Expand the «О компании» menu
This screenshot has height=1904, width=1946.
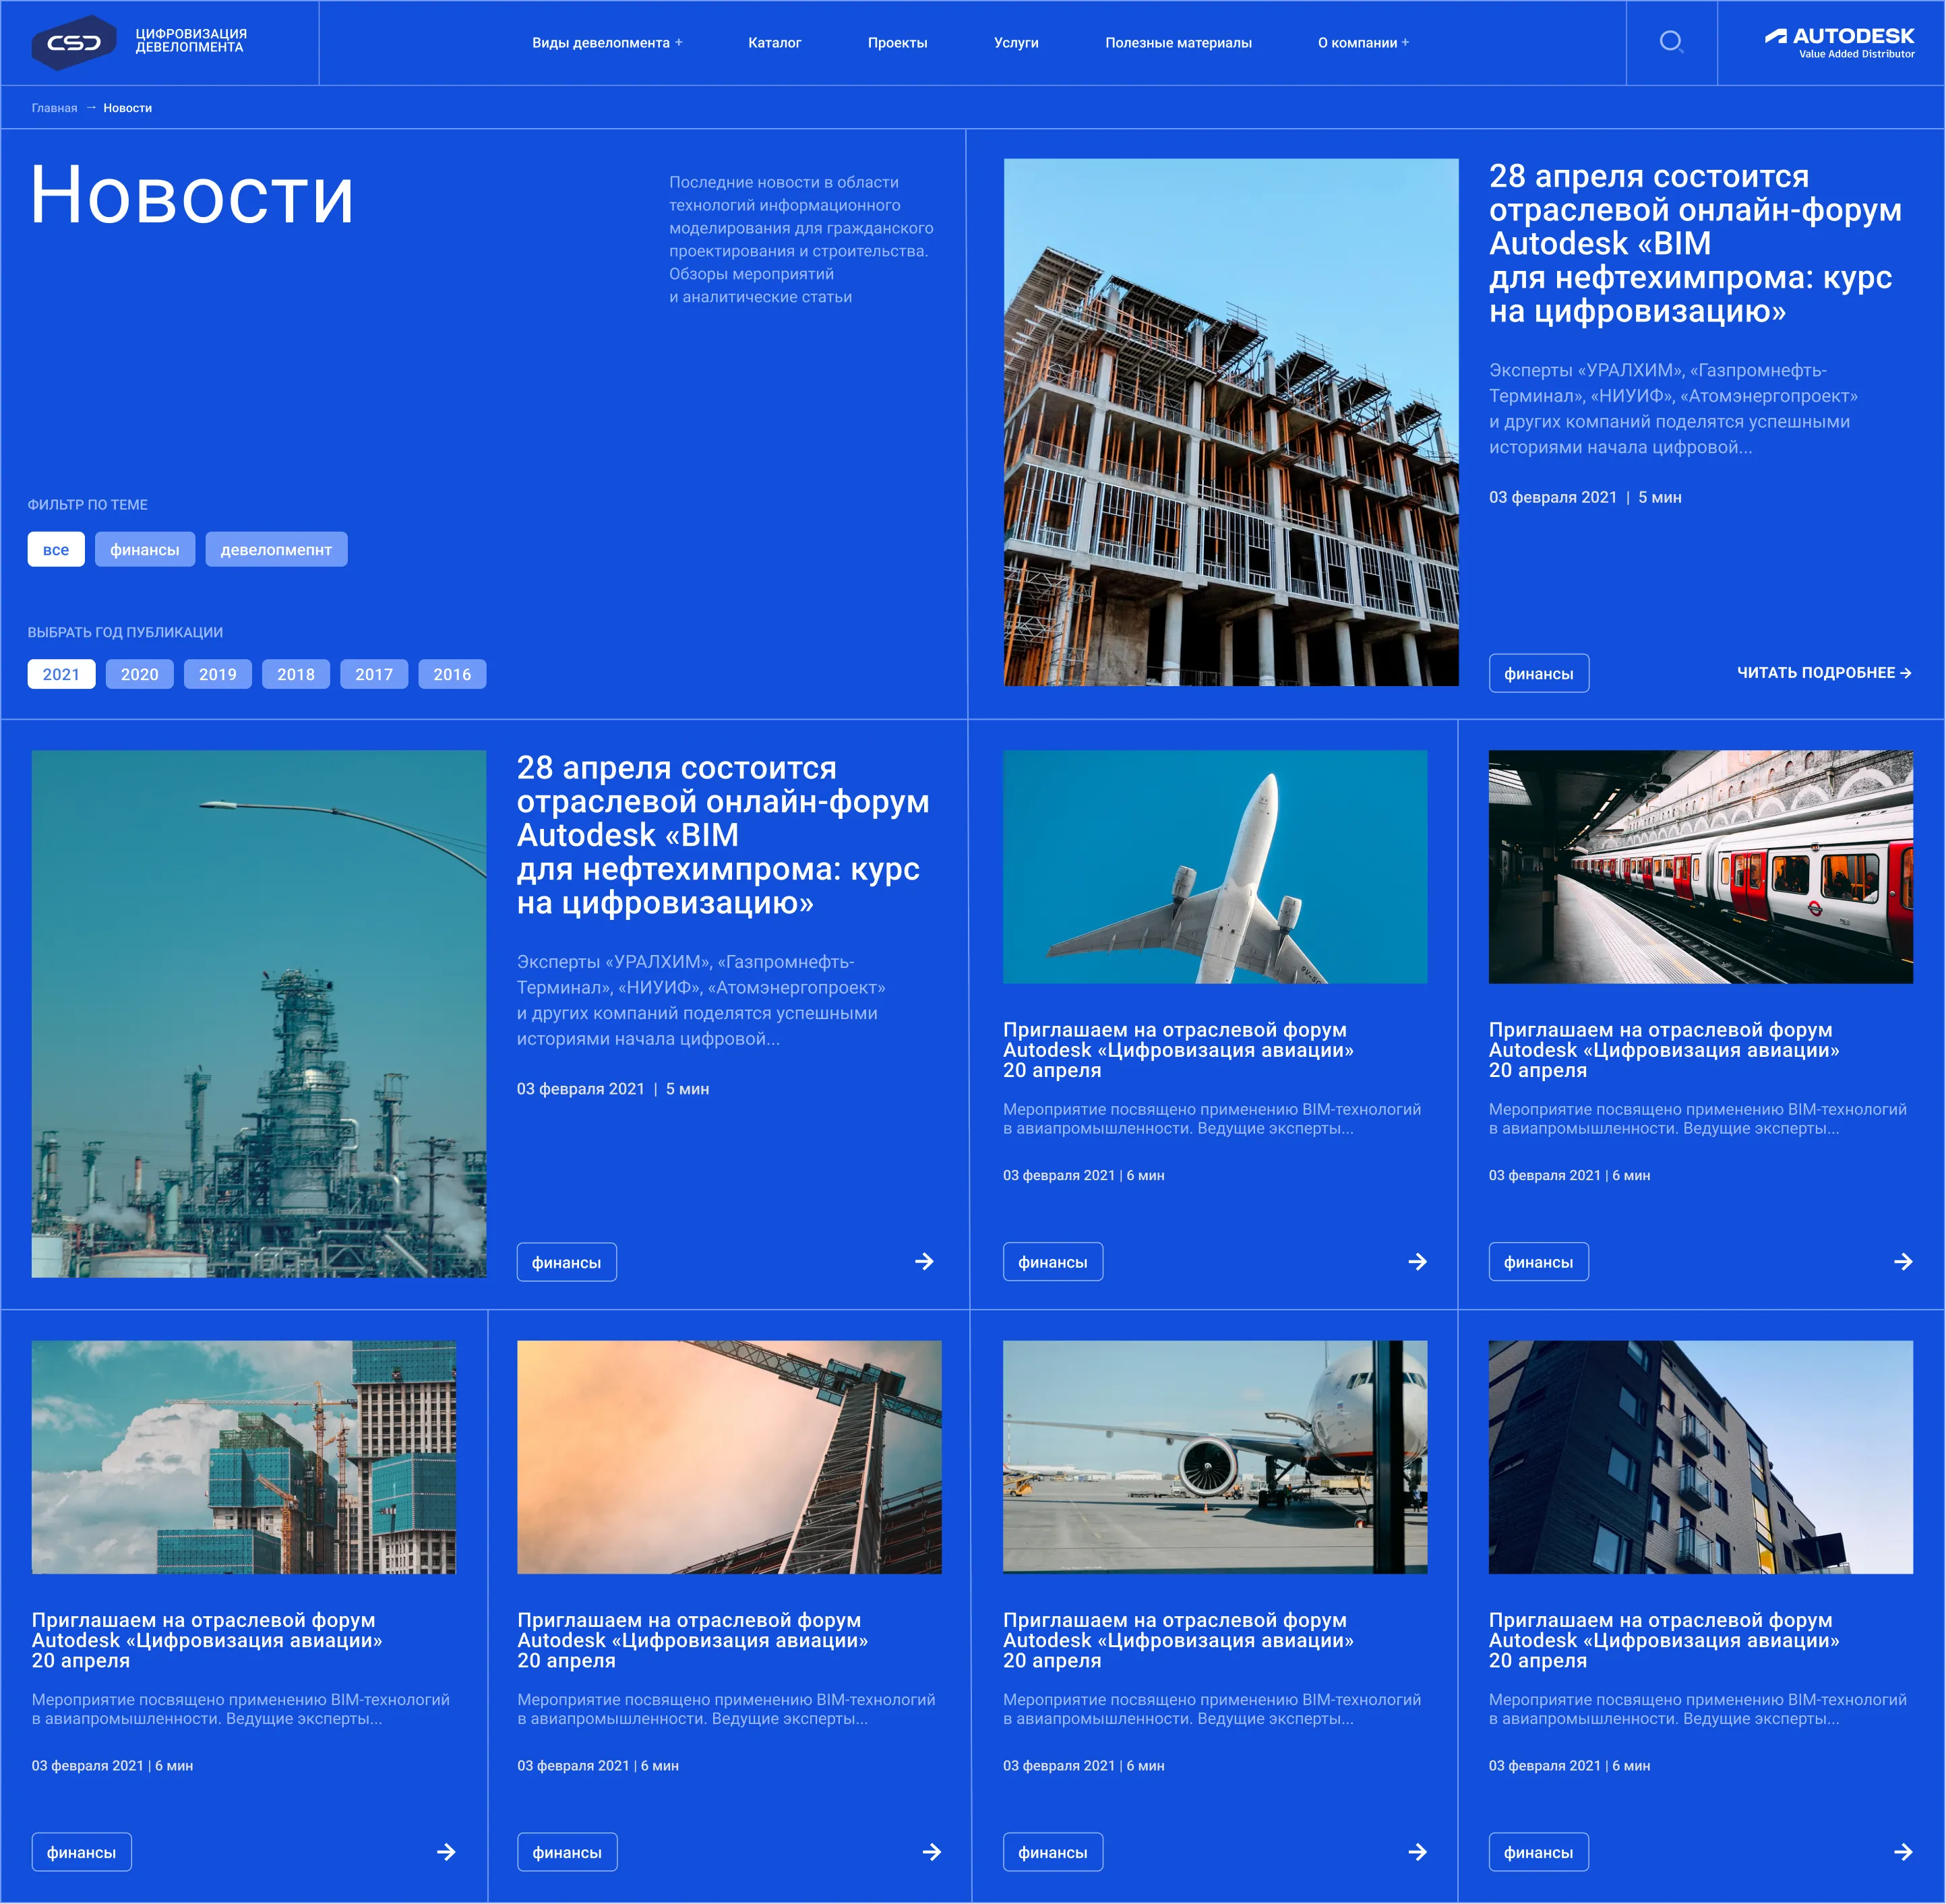pos(1362,43)
